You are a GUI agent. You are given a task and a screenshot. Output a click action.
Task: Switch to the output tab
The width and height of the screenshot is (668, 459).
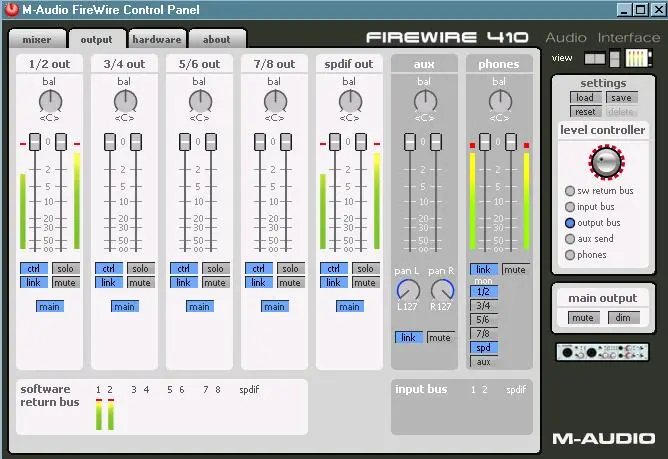[97, 39]
